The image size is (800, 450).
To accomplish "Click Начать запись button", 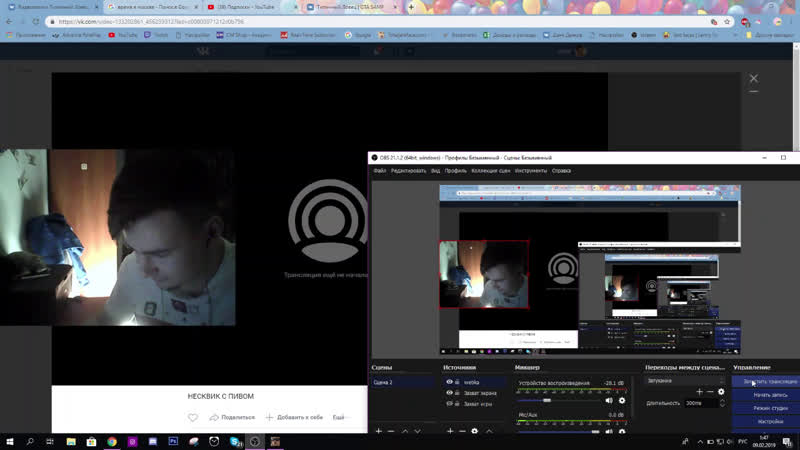I will pos(770,395).
